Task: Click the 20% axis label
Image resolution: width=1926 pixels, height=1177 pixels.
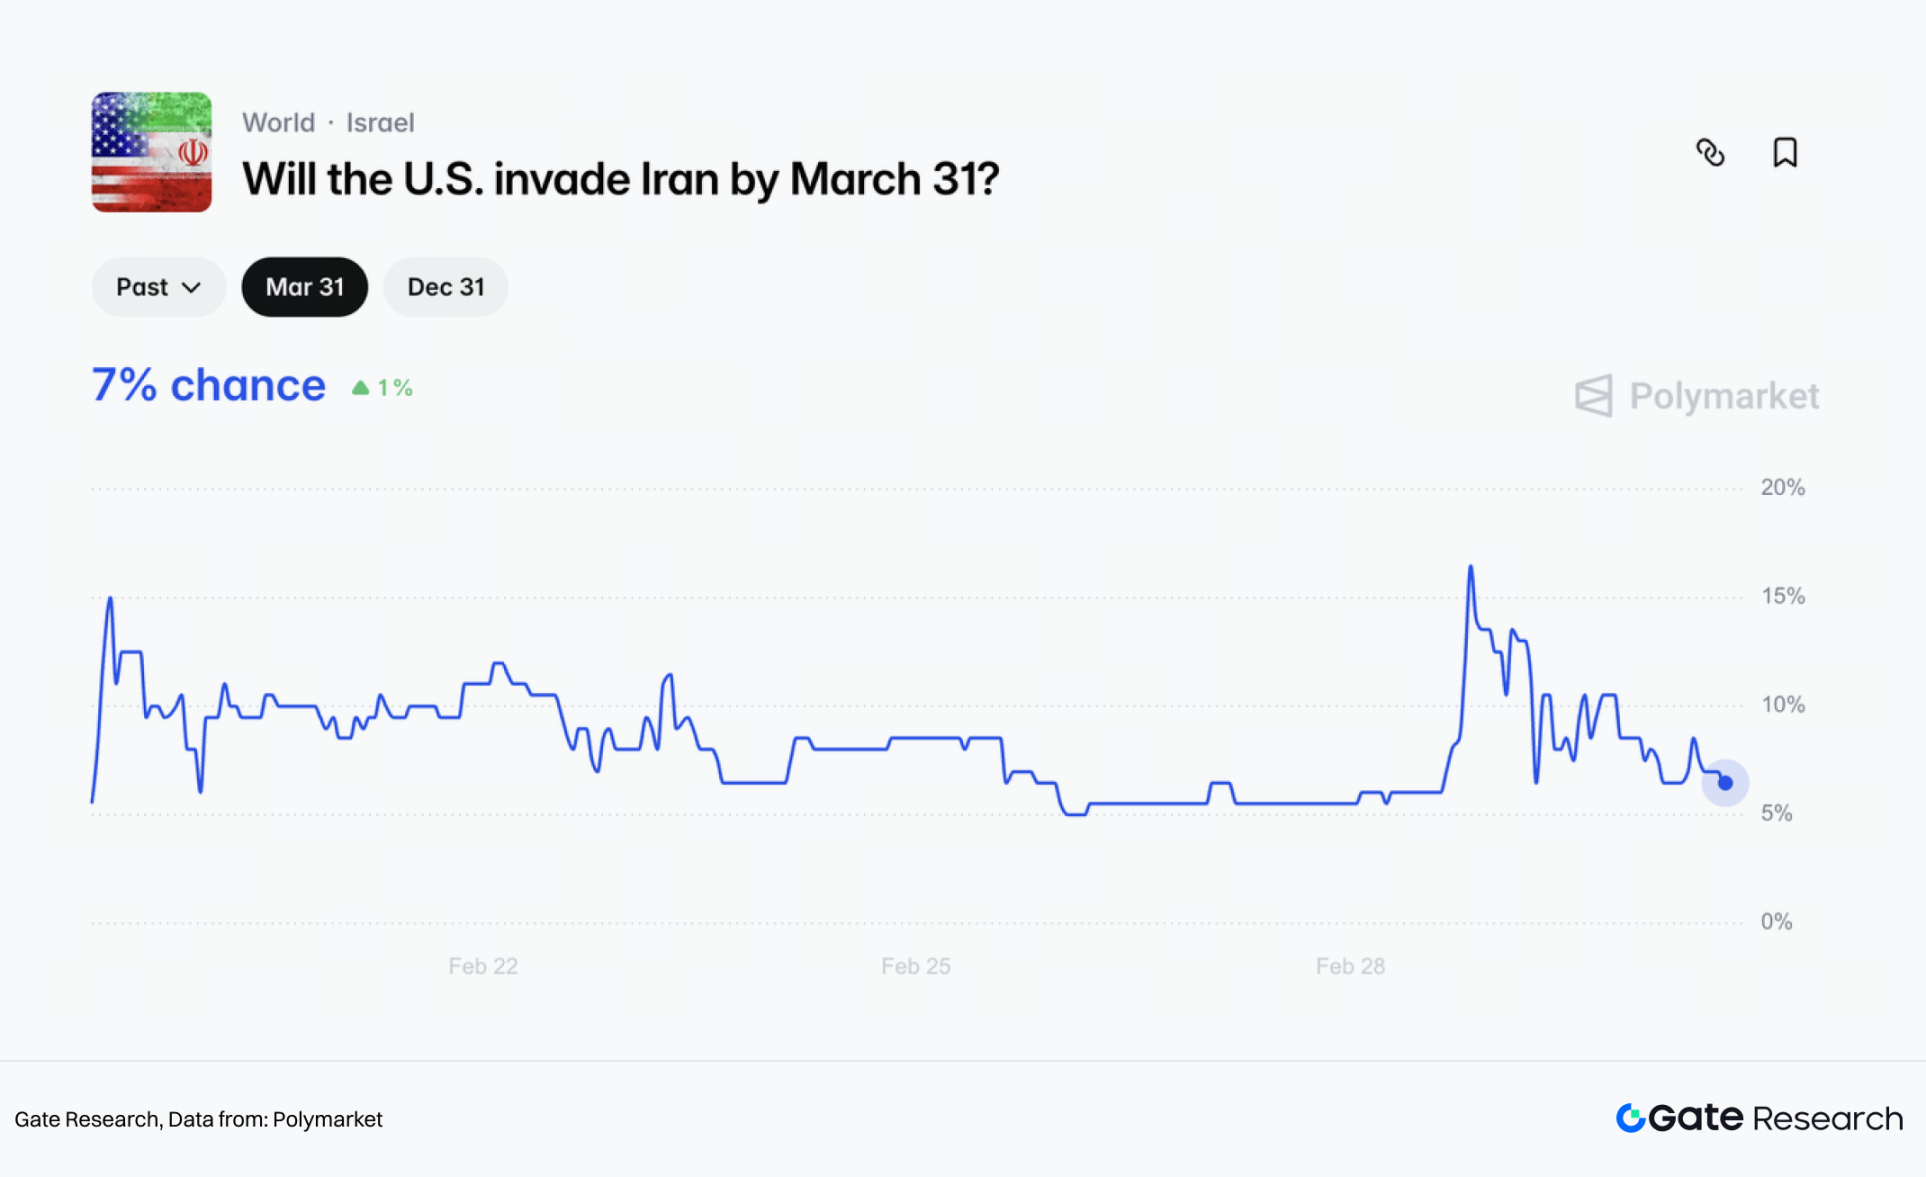Action: coord(1782,488)
